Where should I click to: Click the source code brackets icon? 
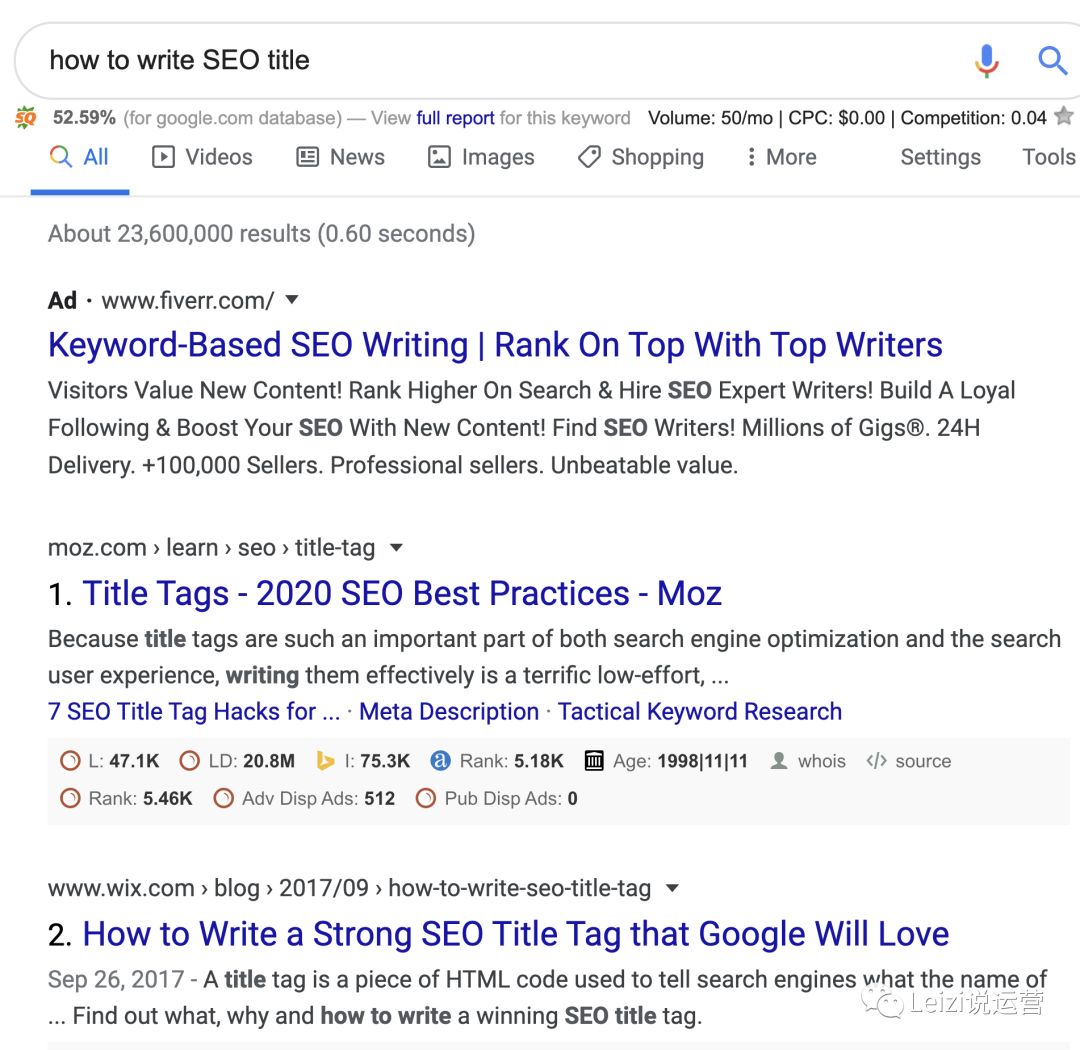[876, 761]
